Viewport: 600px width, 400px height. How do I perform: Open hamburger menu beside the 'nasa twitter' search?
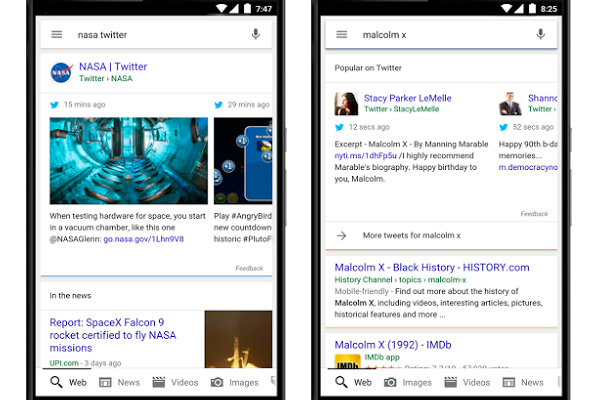click(57, 34)
